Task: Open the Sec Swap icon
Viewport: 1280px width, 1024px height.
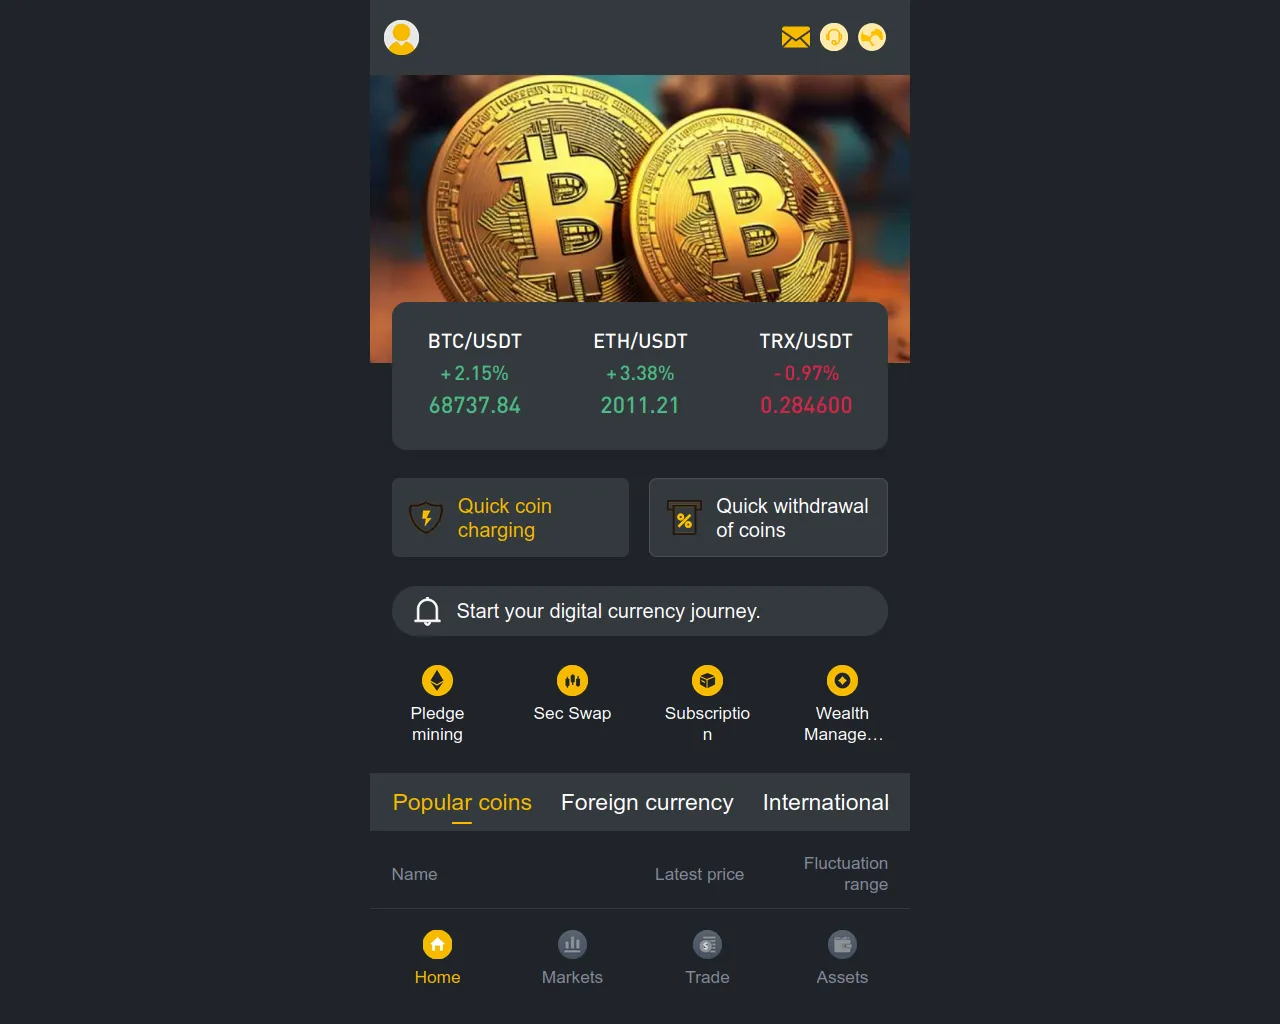Action: click(x=572, y=681)
